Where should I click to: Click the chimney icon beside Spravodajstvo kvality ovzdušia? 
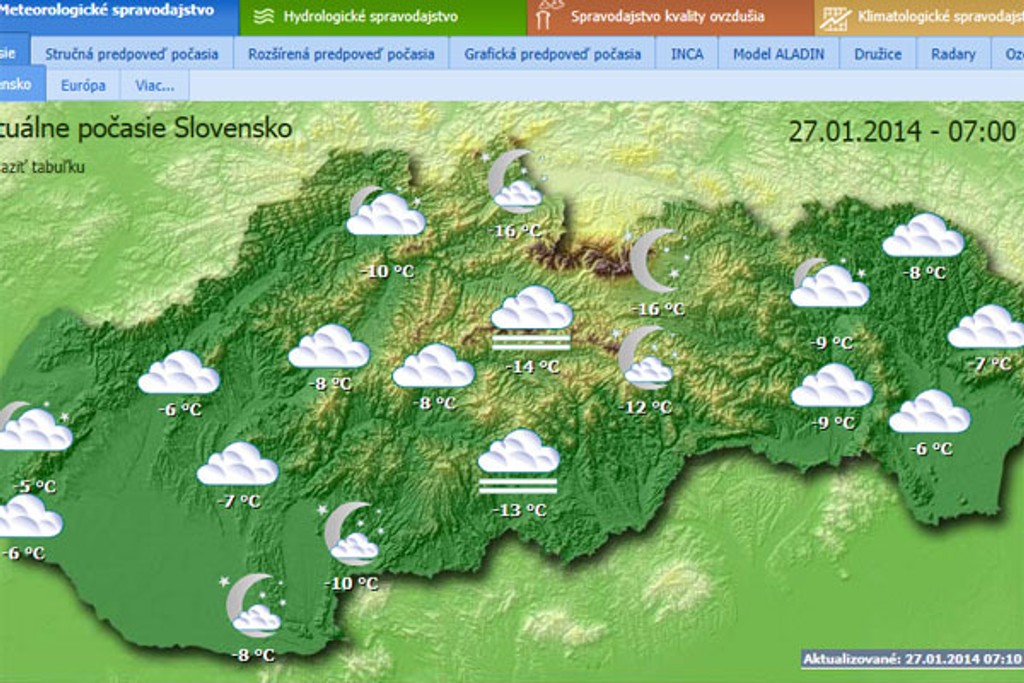tap(546, 17)
